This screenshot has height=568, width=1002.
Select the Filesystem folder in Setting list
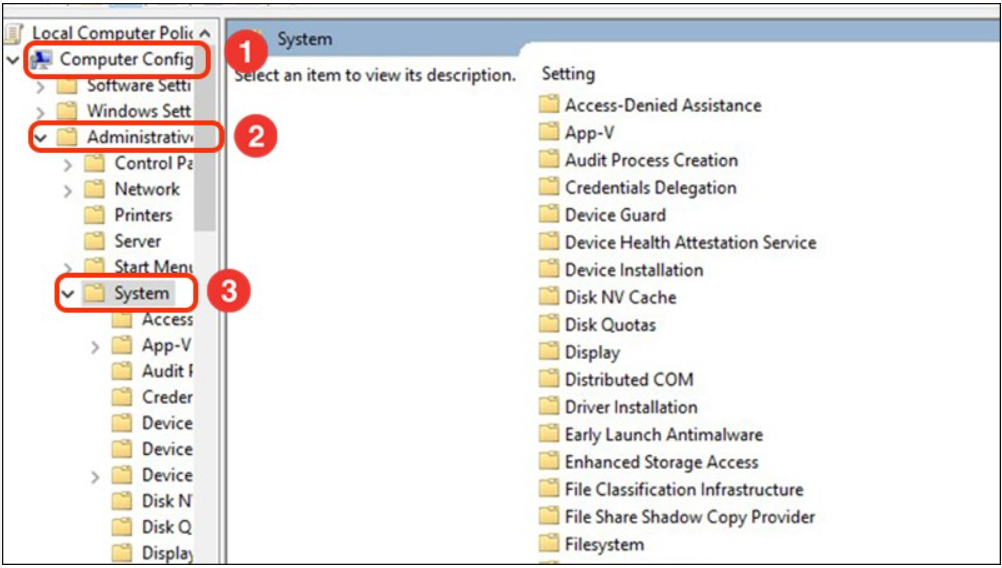[x=592, y=544]
